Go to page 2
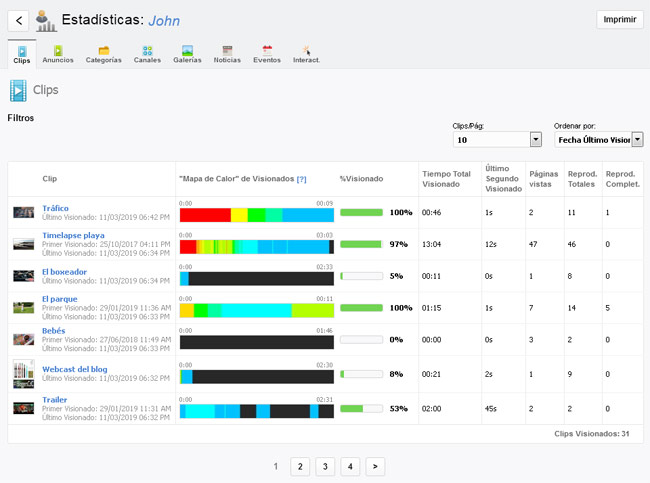 click(300, 466)
